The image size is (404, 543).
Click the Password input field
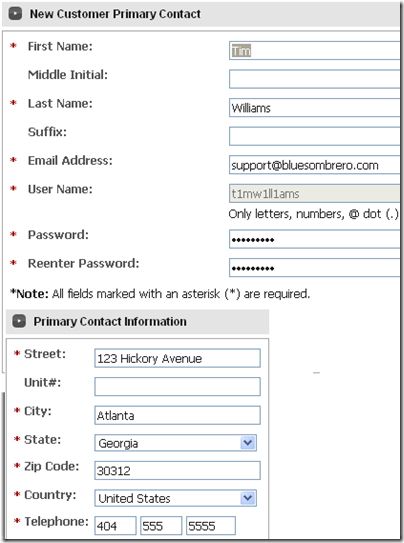(315, 239)
